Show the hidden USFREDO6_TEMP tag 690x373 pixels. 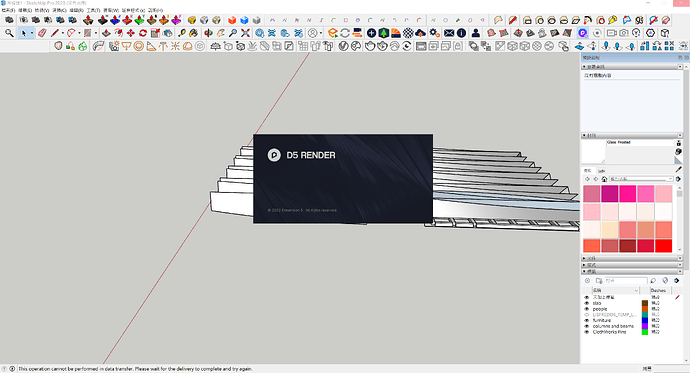pyautogui.click(x=586, y=315)
